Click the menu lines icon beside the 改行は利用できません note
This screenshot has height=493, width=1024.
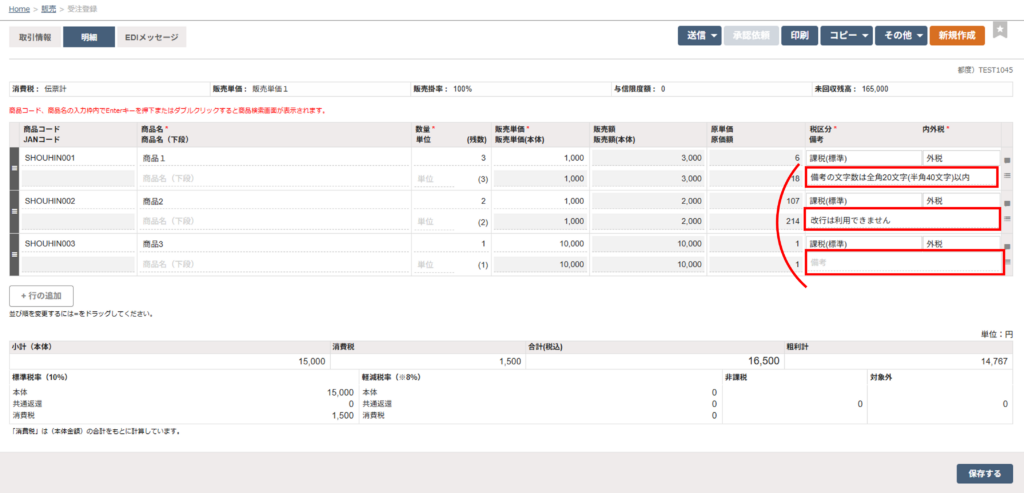1007,219
